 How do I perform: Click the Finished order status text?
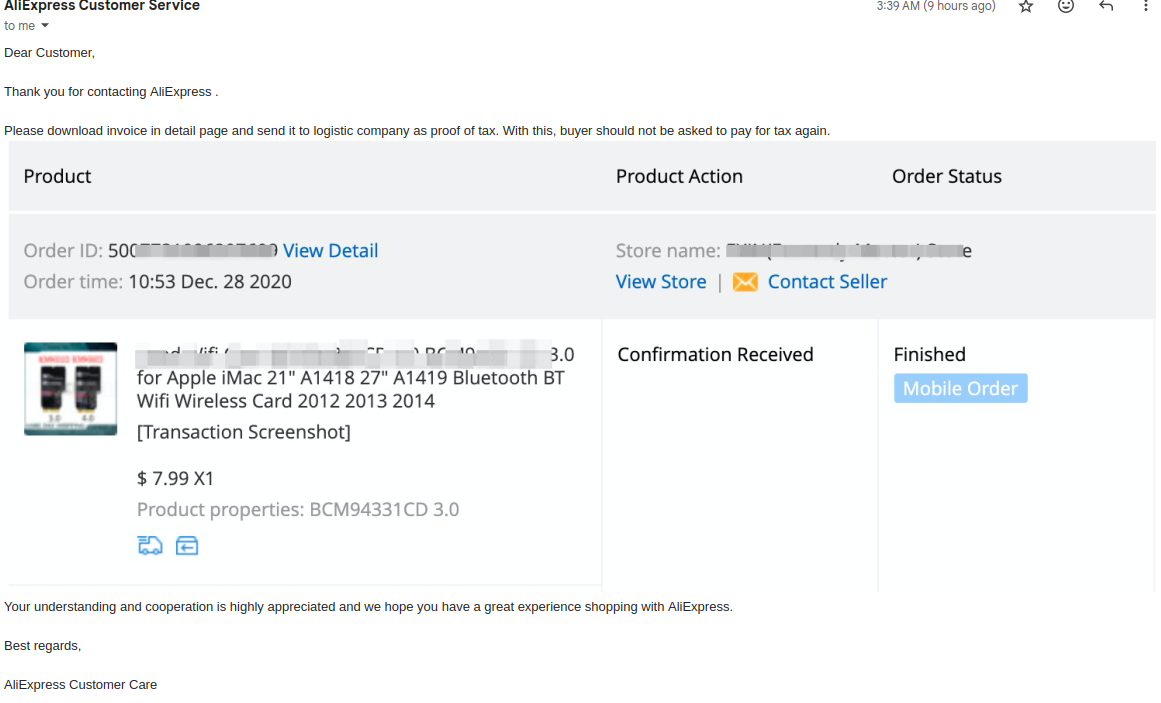point(929,354)
